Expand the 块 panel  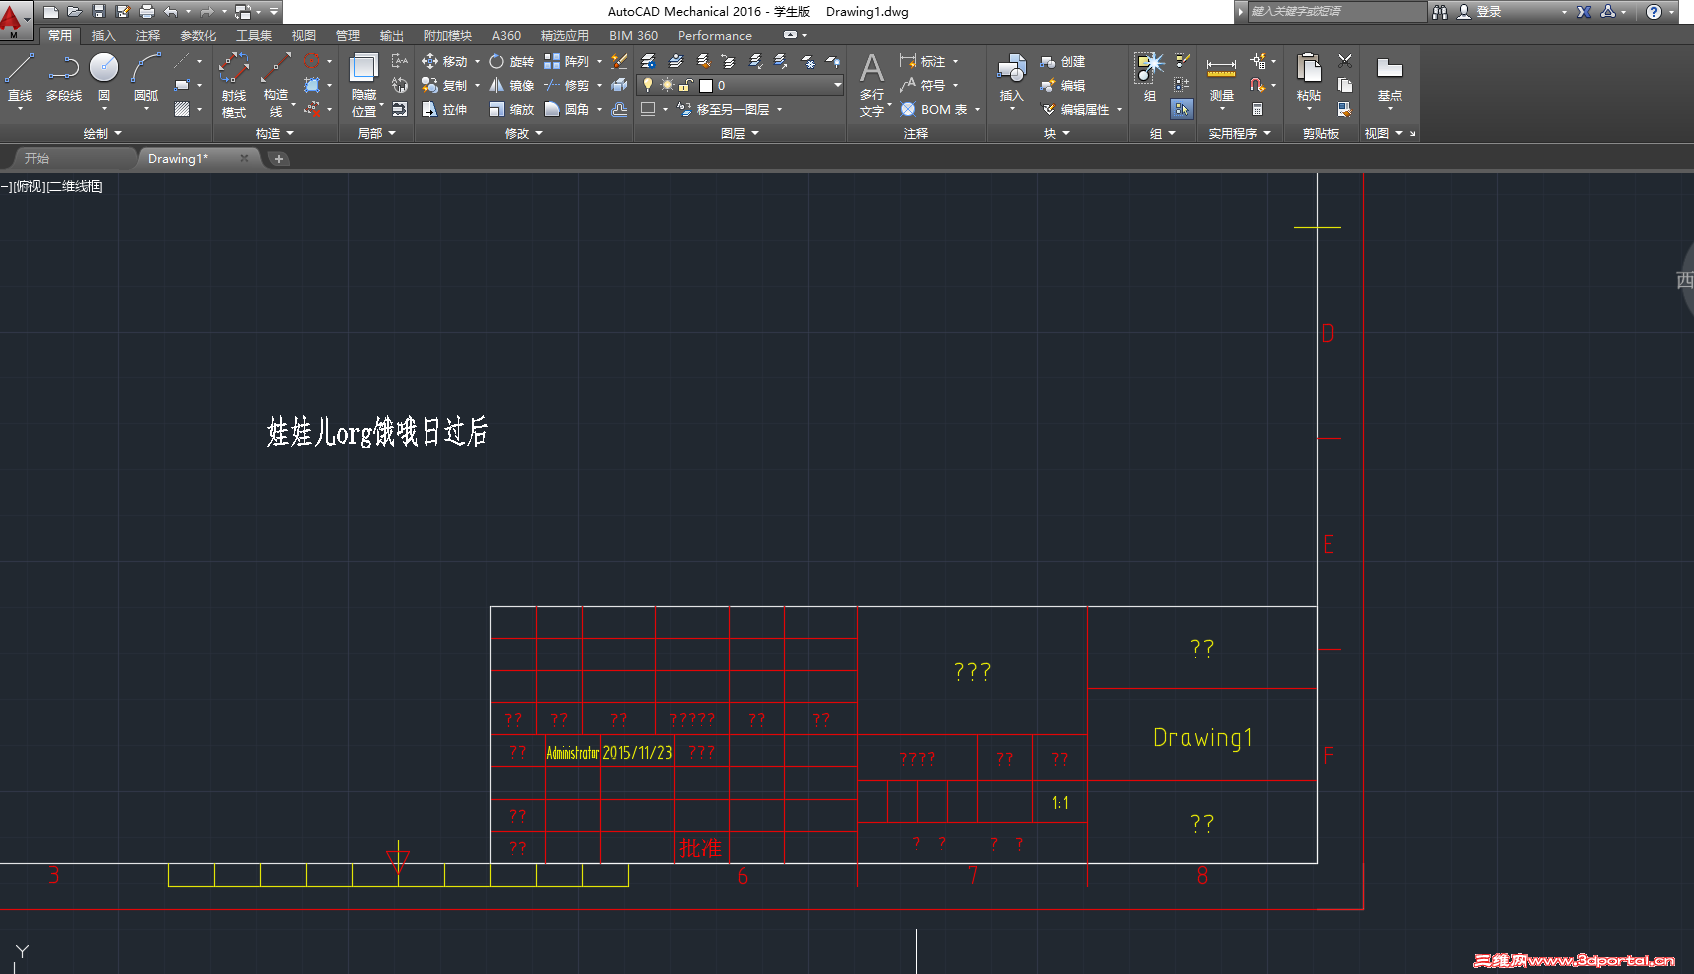point(1057,133)
